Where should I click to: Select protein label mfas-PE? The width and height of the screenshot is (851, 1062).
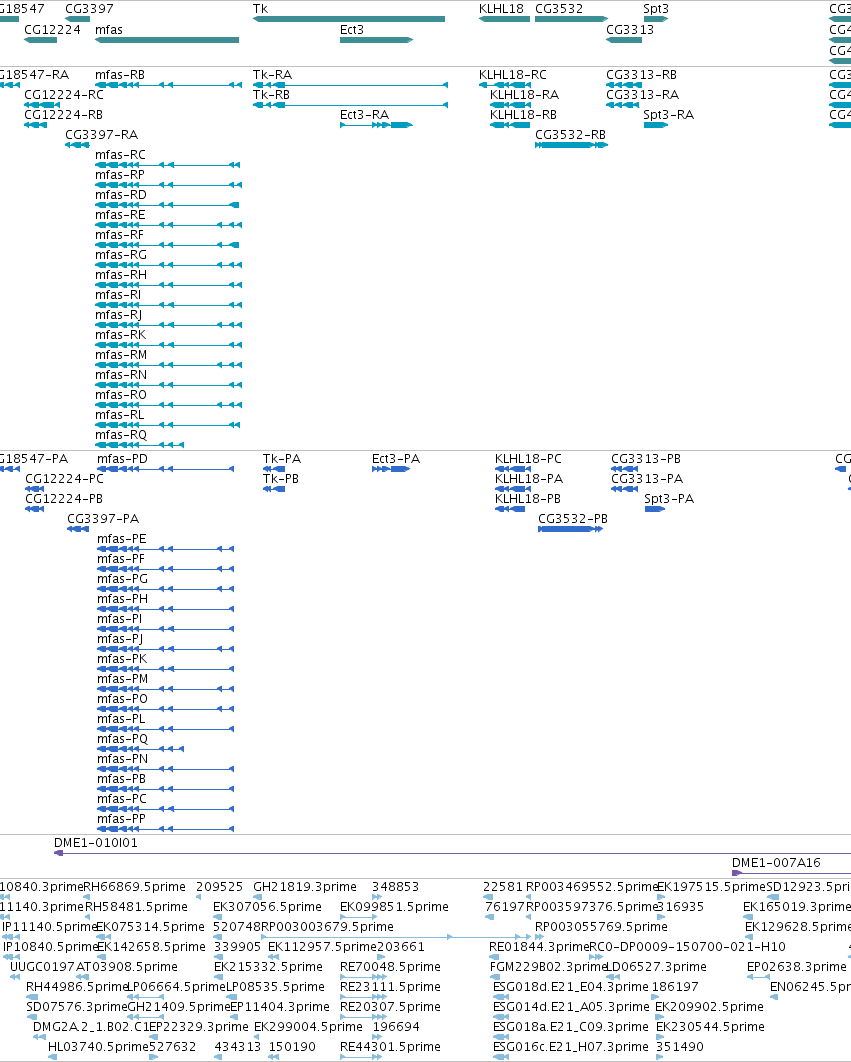click(x=121, y=538)
